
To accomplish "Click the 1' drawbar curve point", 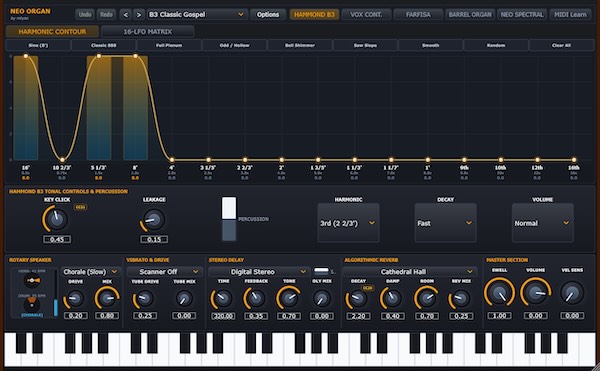I will (428, 159).
